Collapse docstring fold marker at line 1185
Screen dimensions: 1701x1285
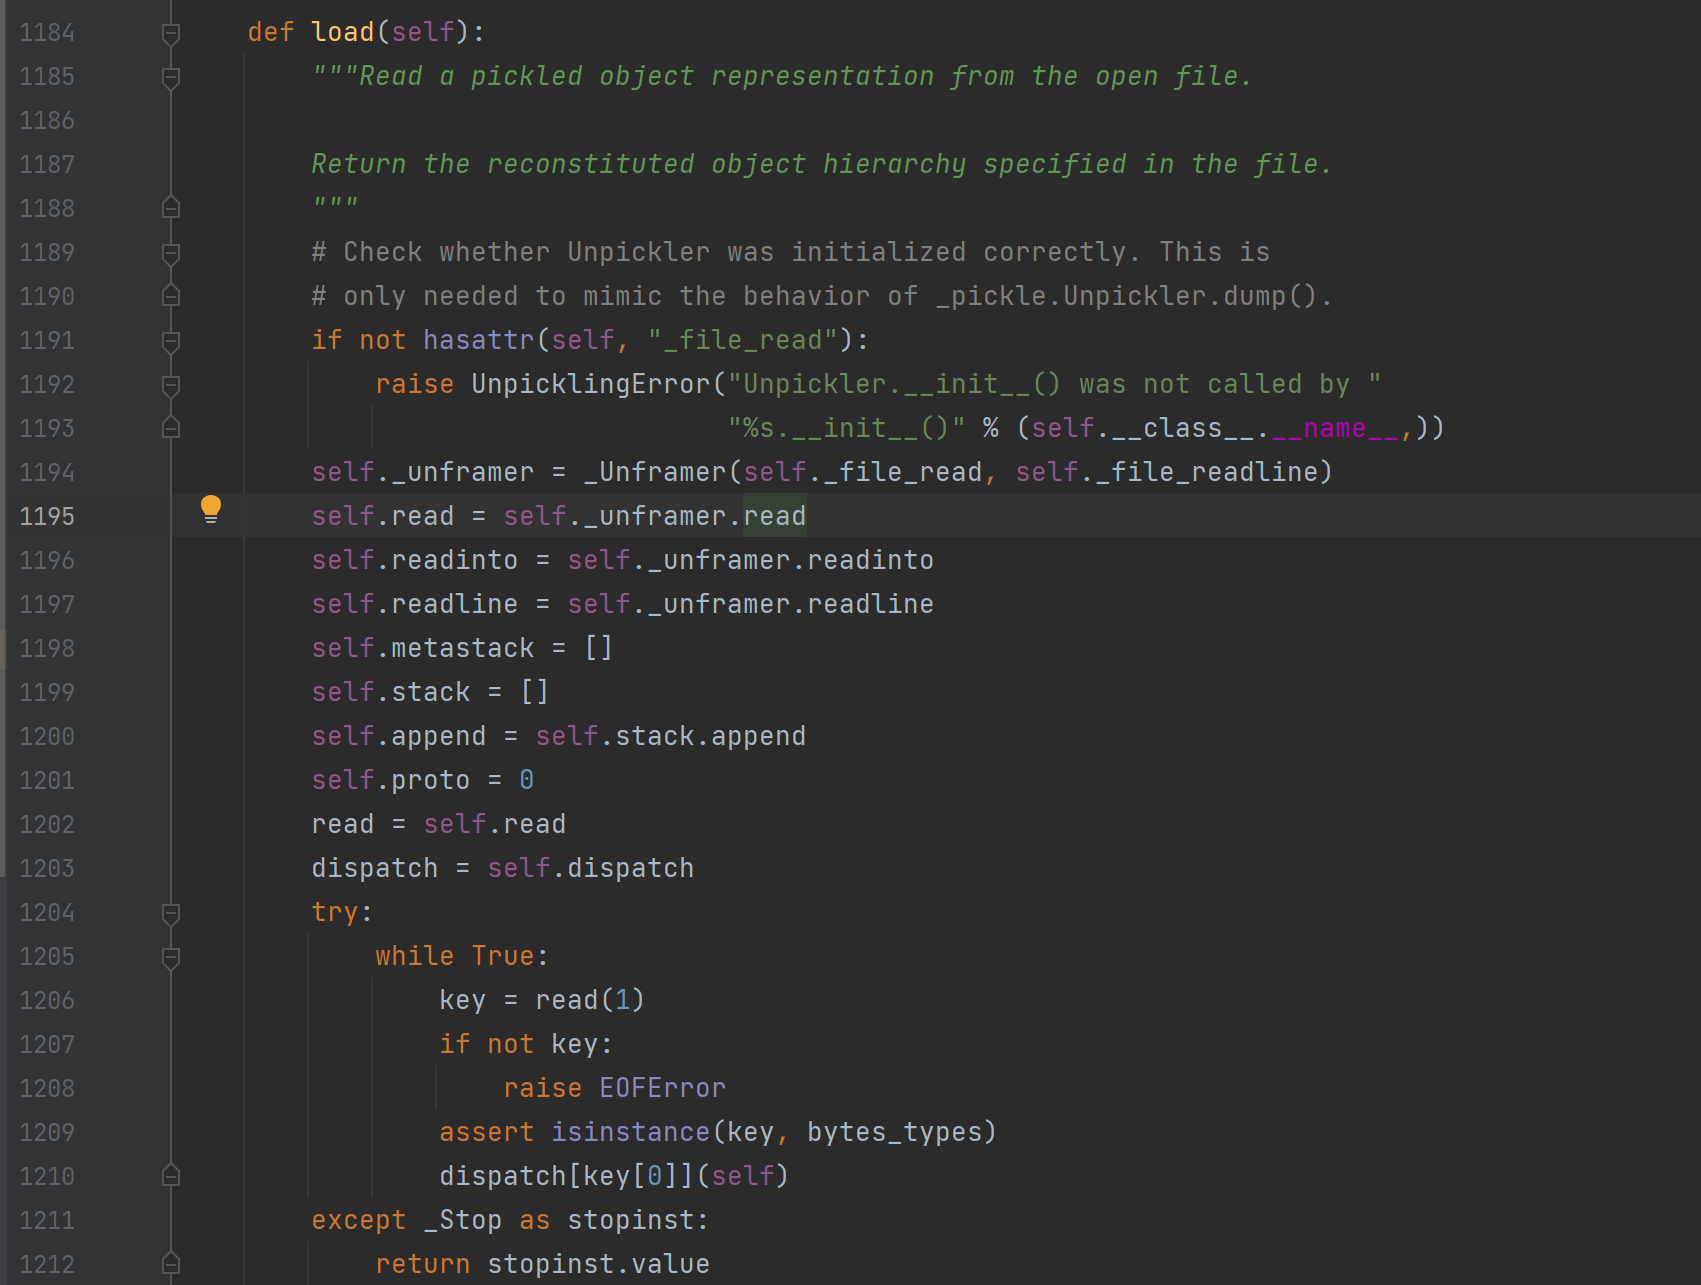pos(171,78)
